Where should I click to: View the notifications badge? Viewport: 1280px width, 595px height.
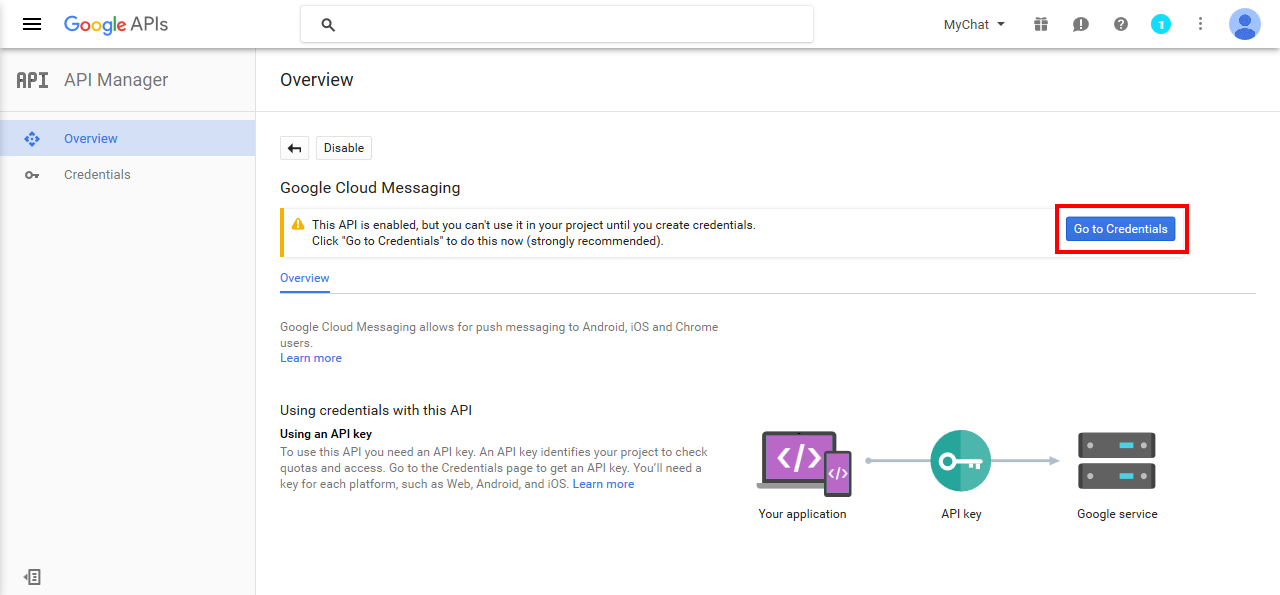(1161, 24)
